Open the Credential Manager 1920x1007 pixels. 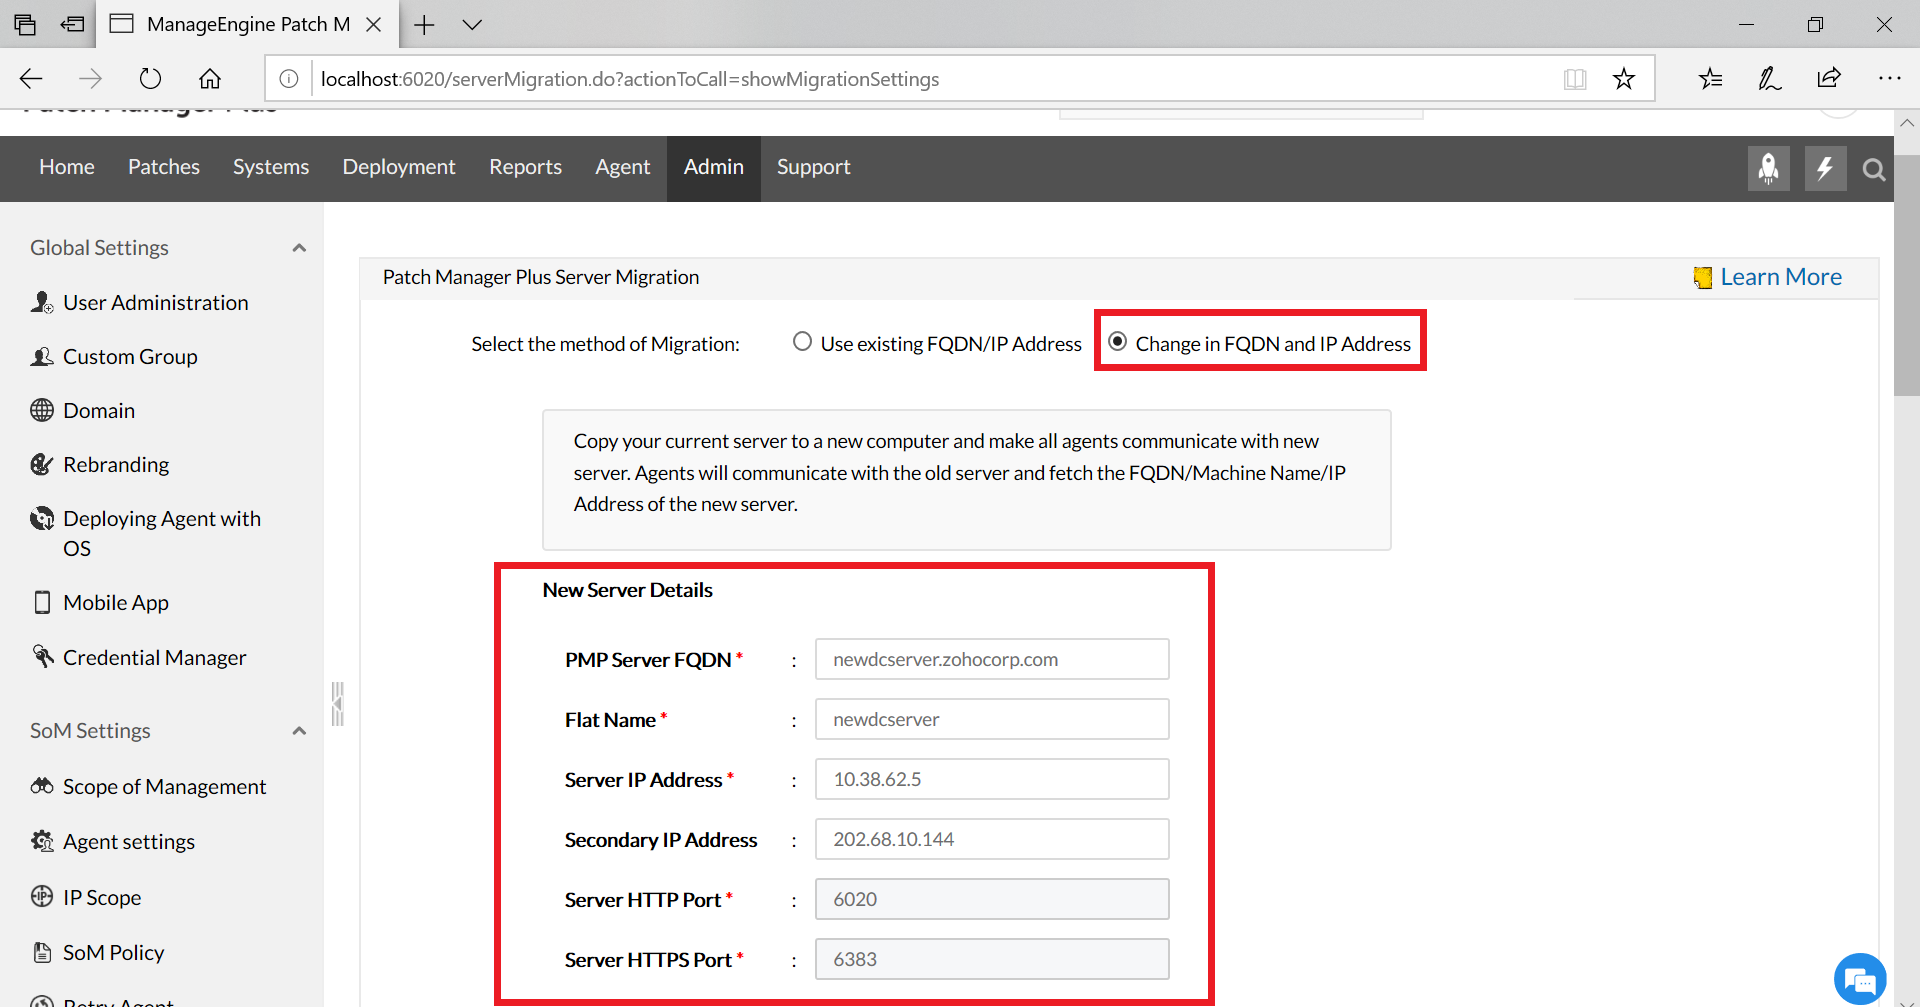(154, 657)
